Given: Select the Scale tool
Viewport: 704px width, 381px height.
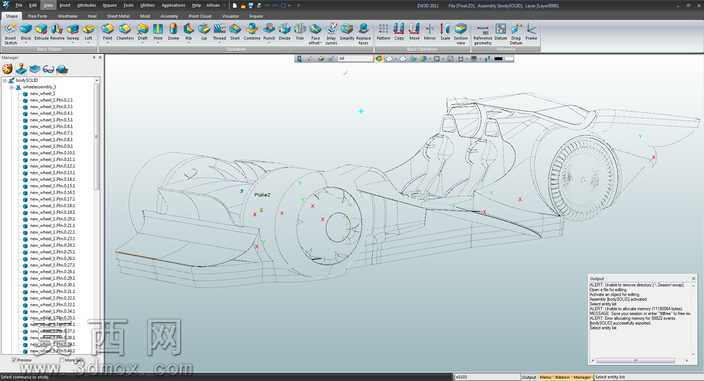Looking at the screenshot, I should (x=445, y=32).
